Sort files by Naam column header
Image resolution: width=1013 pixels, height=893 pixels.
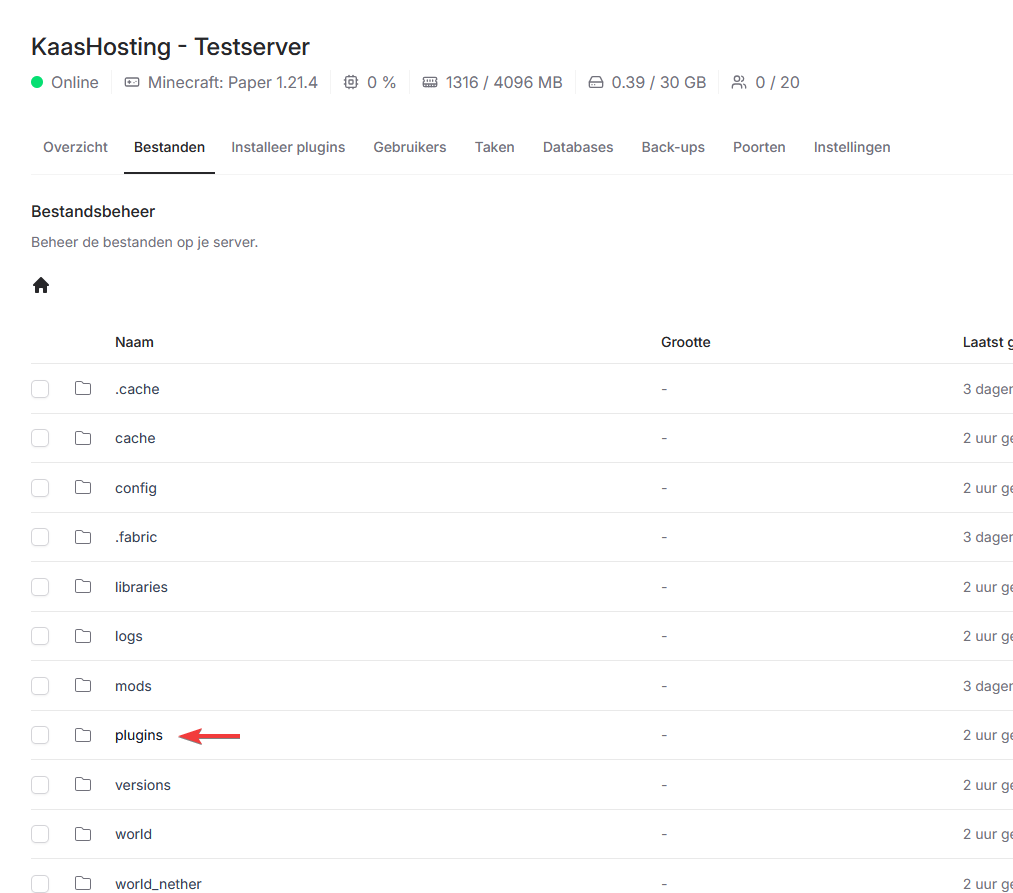pos(134,342)
